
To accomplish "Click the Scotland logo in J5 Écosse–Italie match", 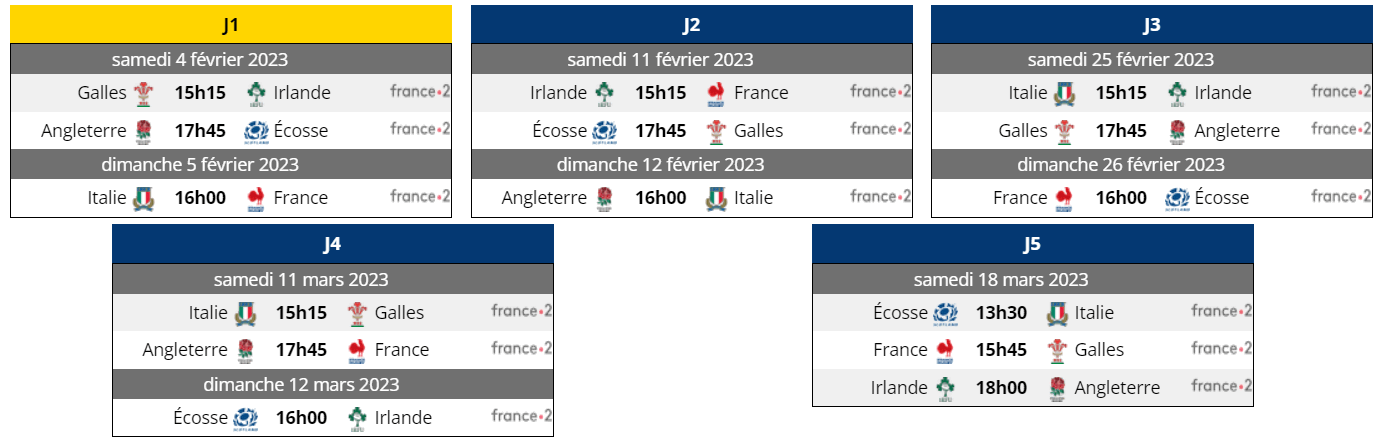I will click(945, 314).
